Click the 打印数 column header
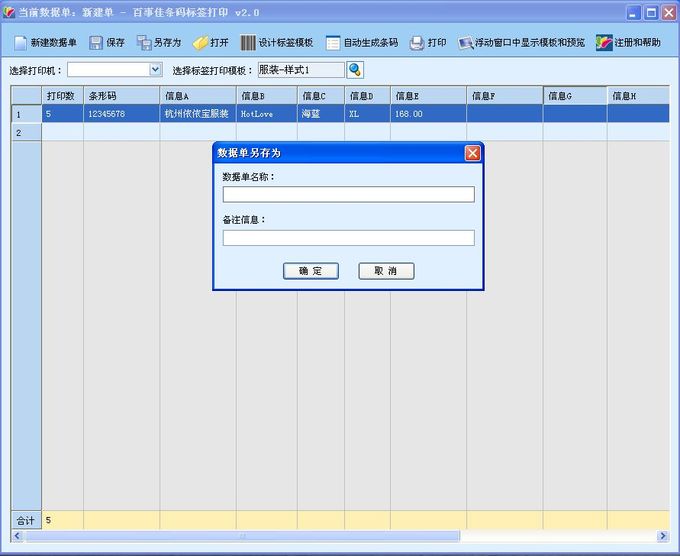This screenshot has height=556, width=680. [62, 95]
